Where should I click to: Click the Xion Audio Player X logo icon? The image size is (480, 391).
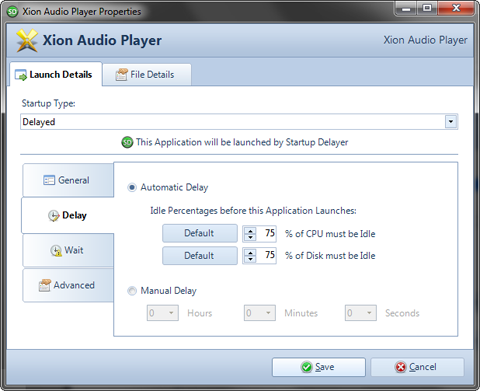coord(27,40)
